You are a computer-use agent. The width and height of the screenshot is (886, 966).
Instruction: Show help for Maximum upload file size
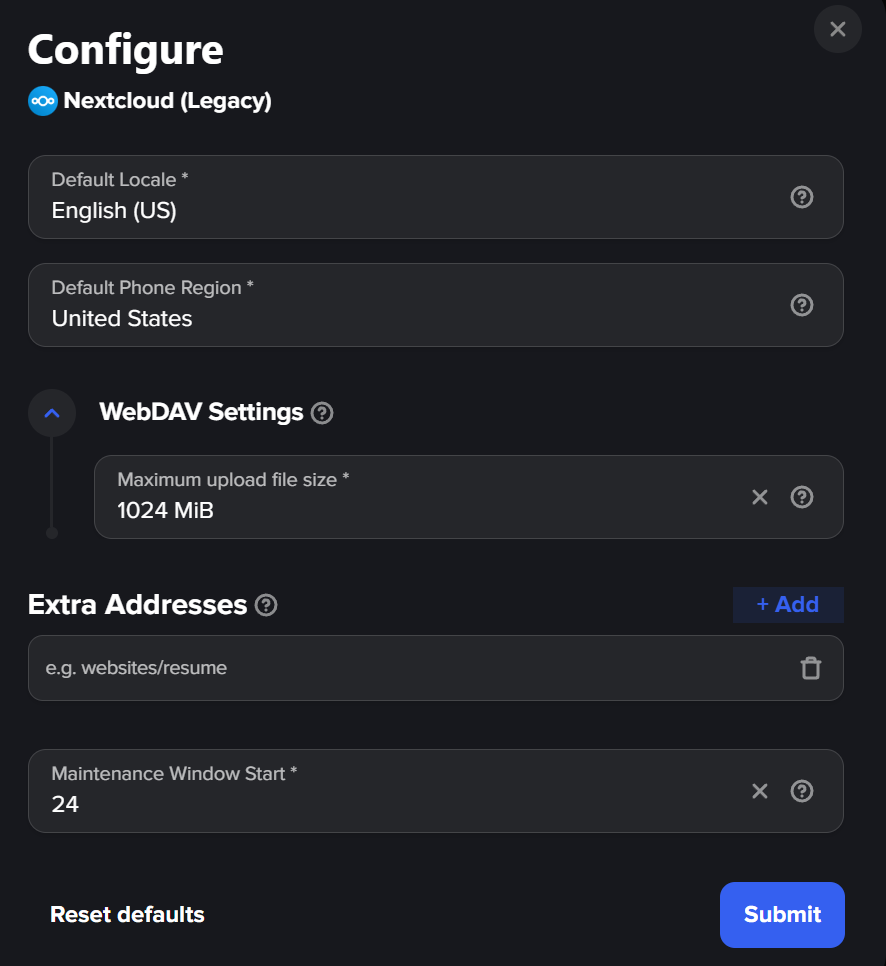(x=801, y=497)
